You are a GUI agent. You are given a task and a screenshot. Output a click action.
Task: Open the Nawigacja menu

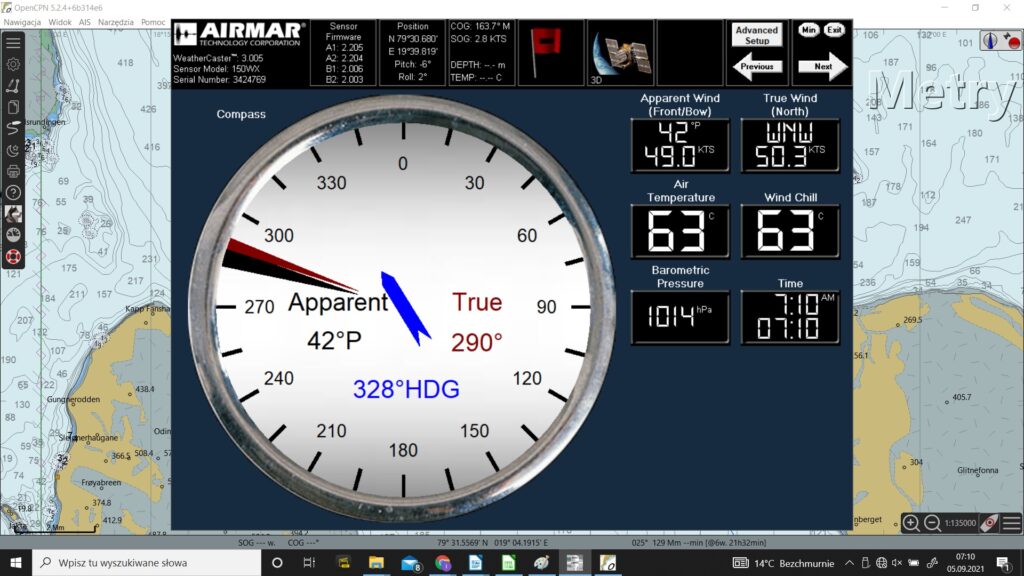pyautogui.click(x=22, y=22)
